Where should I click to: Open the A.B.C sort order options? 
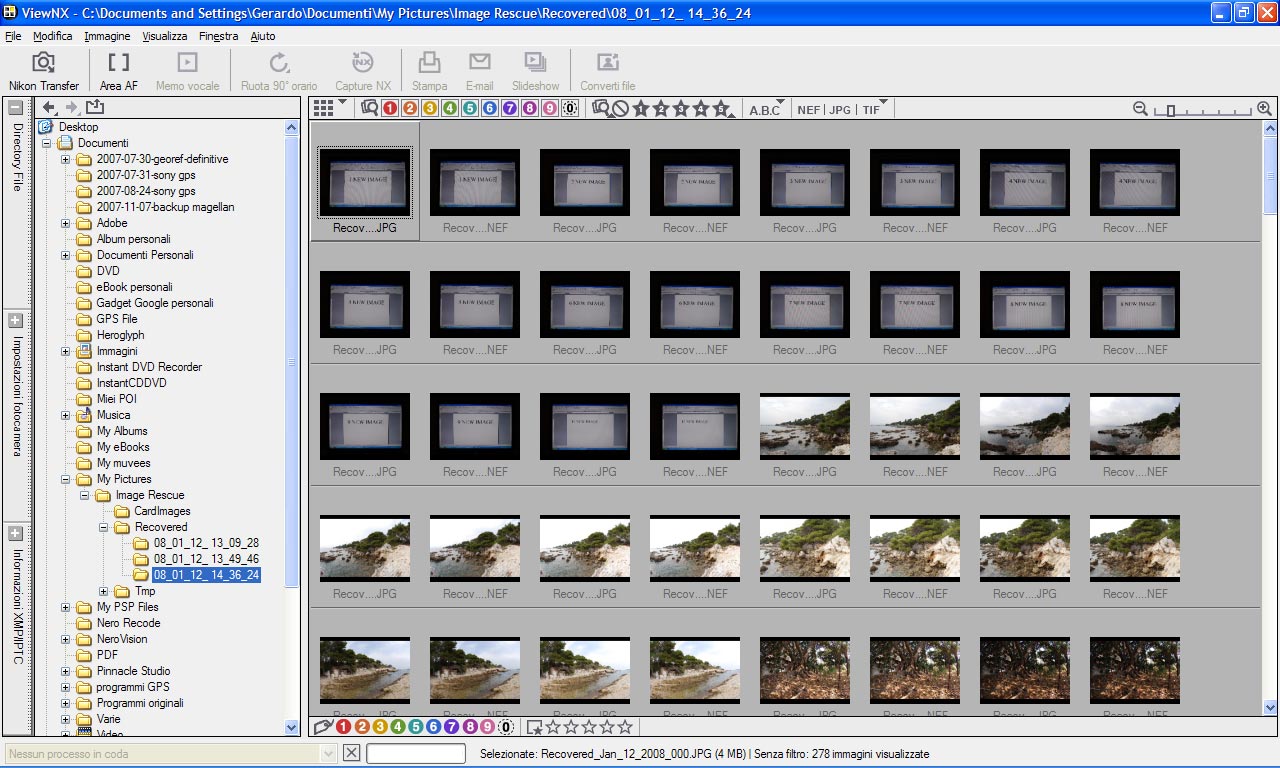765,110
